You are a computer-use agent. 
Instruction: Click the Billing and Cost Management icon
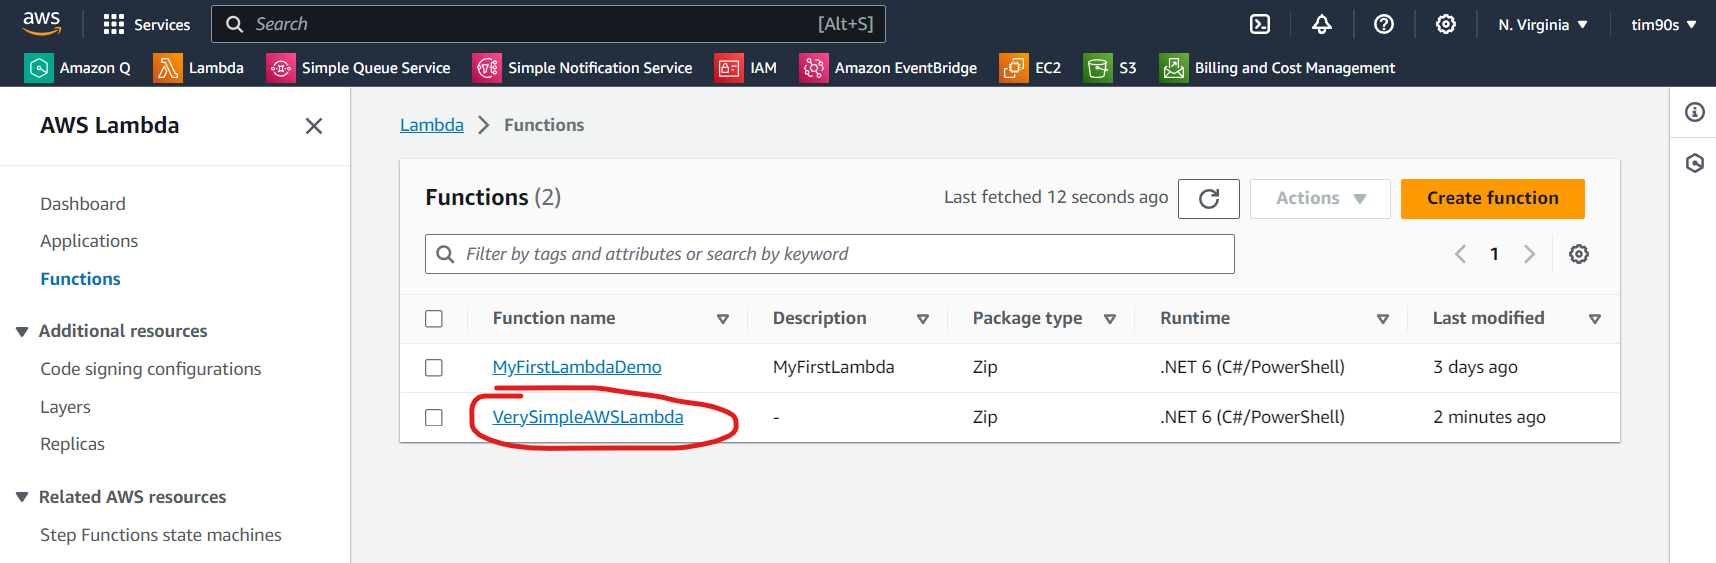click(x=1174, y=68)
